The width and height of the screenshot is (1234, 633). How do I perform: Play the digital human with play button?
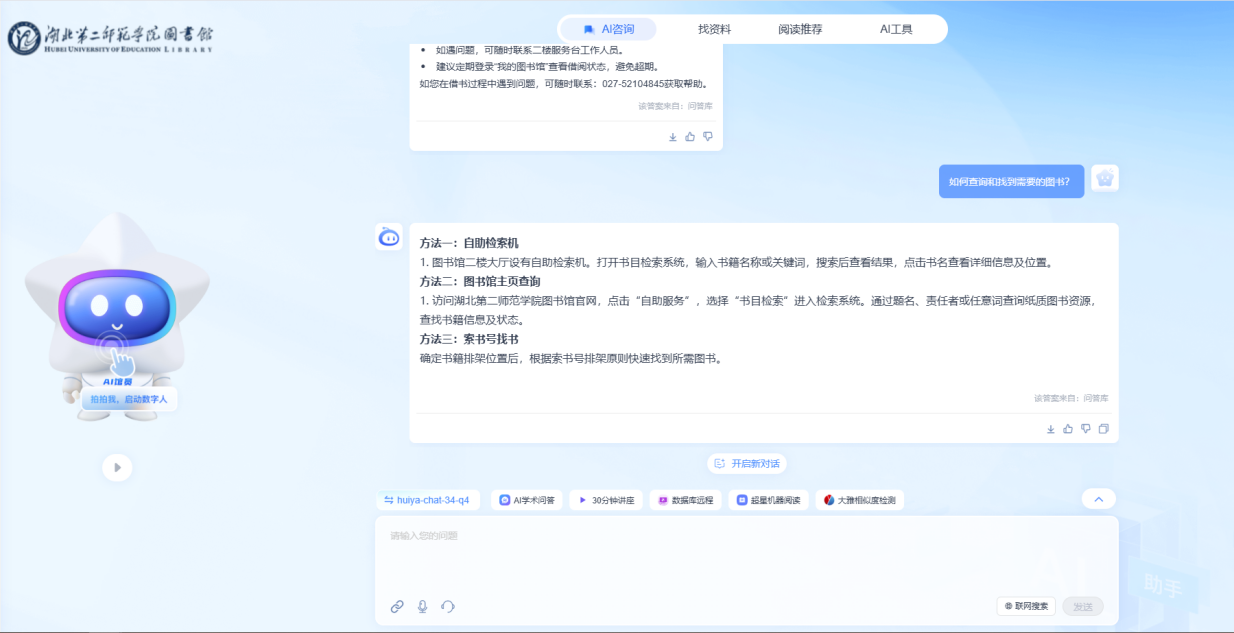coord(117,467)
